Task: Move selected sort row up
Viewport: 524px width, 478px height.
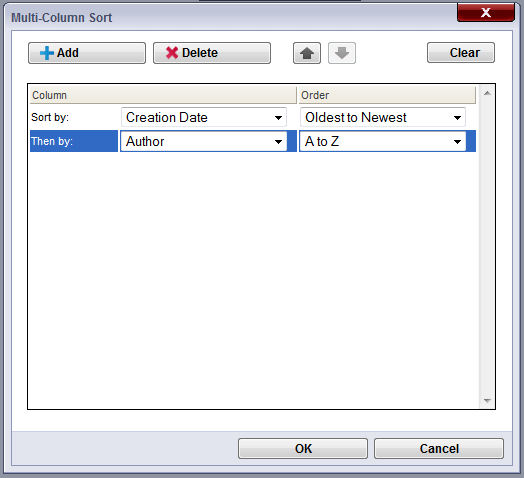Action: pos(307,53)
